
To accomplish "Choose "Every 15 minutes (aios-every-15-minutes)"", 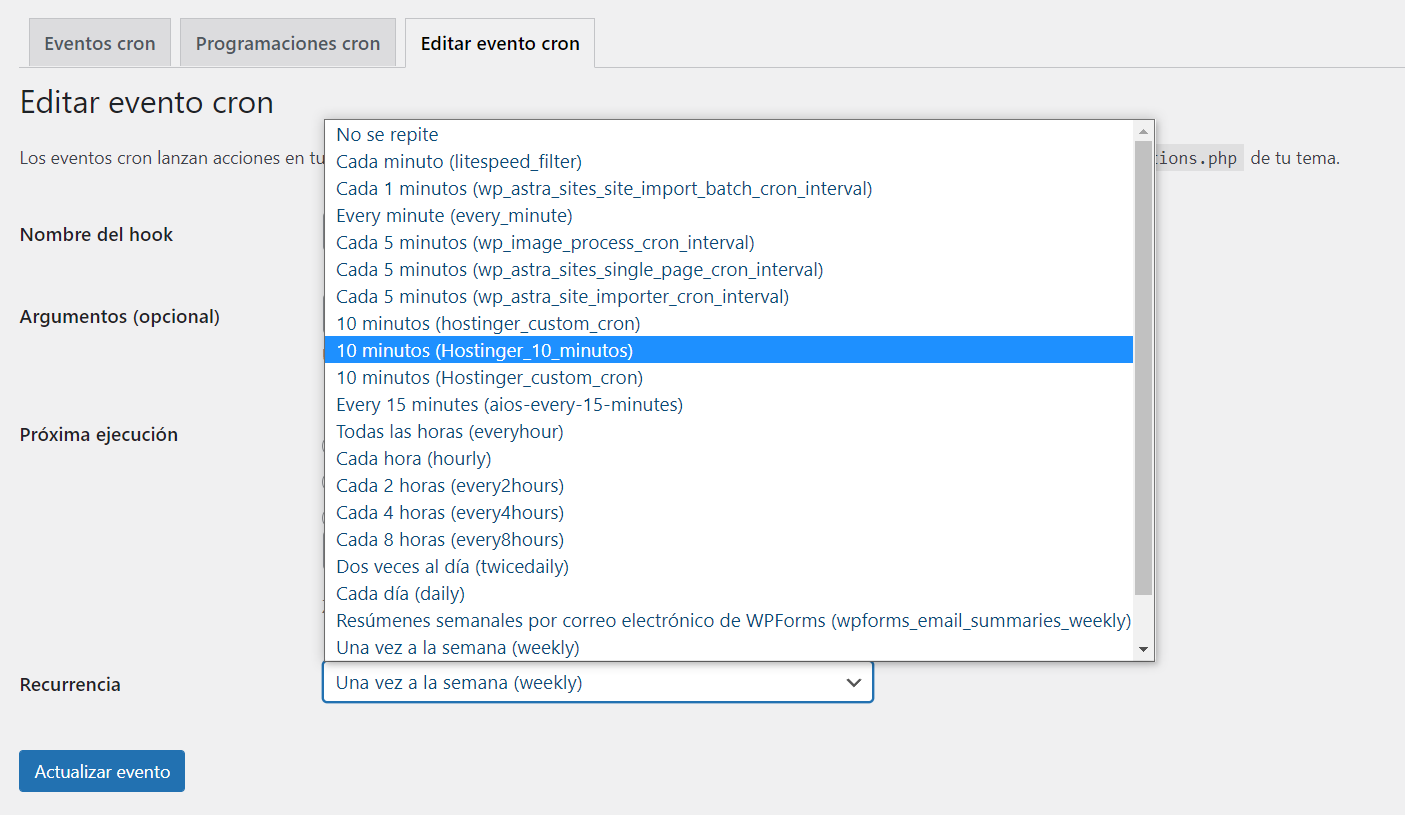I will [x=510, y=404].
